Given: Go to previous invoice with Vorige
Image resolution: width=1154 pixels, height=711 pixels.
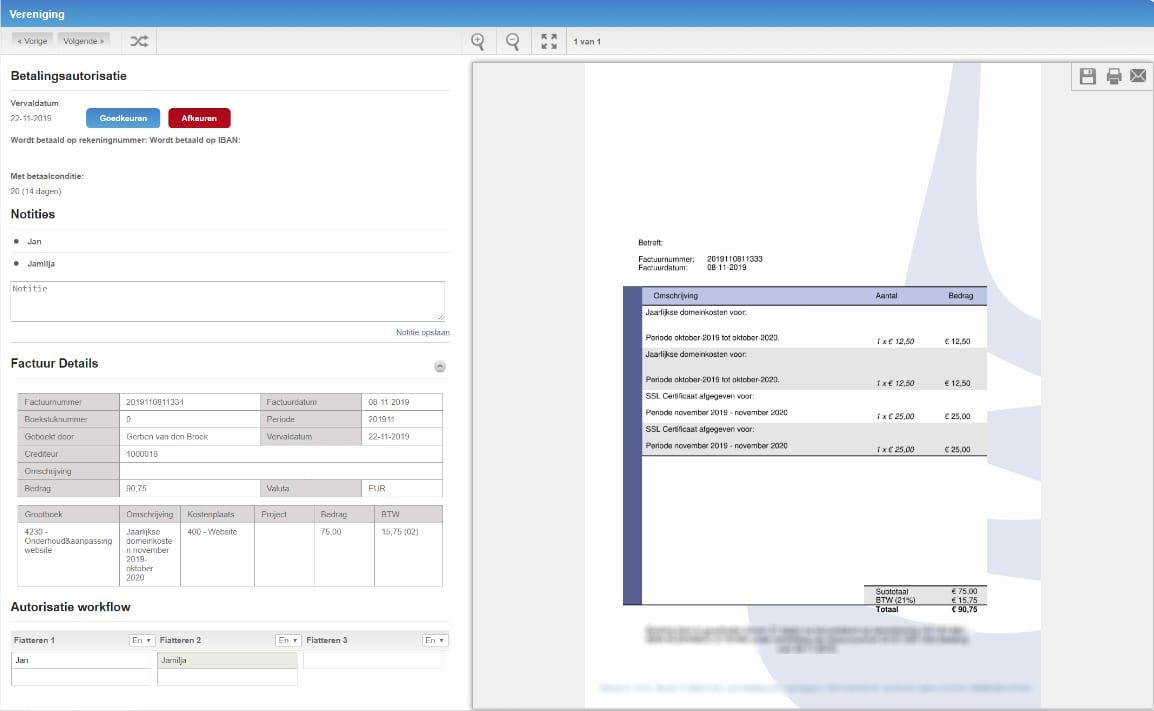Looking at the screenshot, I should (32, 41).
